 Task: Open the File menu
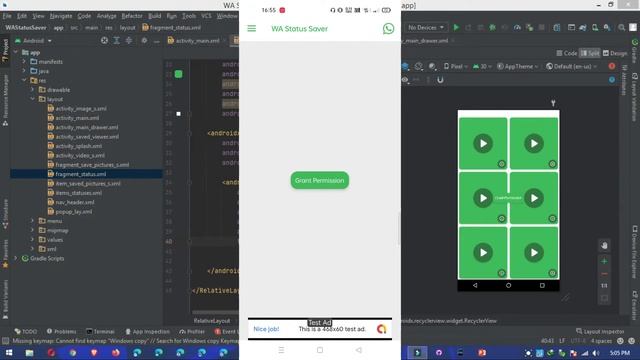(x=7, y=16)
